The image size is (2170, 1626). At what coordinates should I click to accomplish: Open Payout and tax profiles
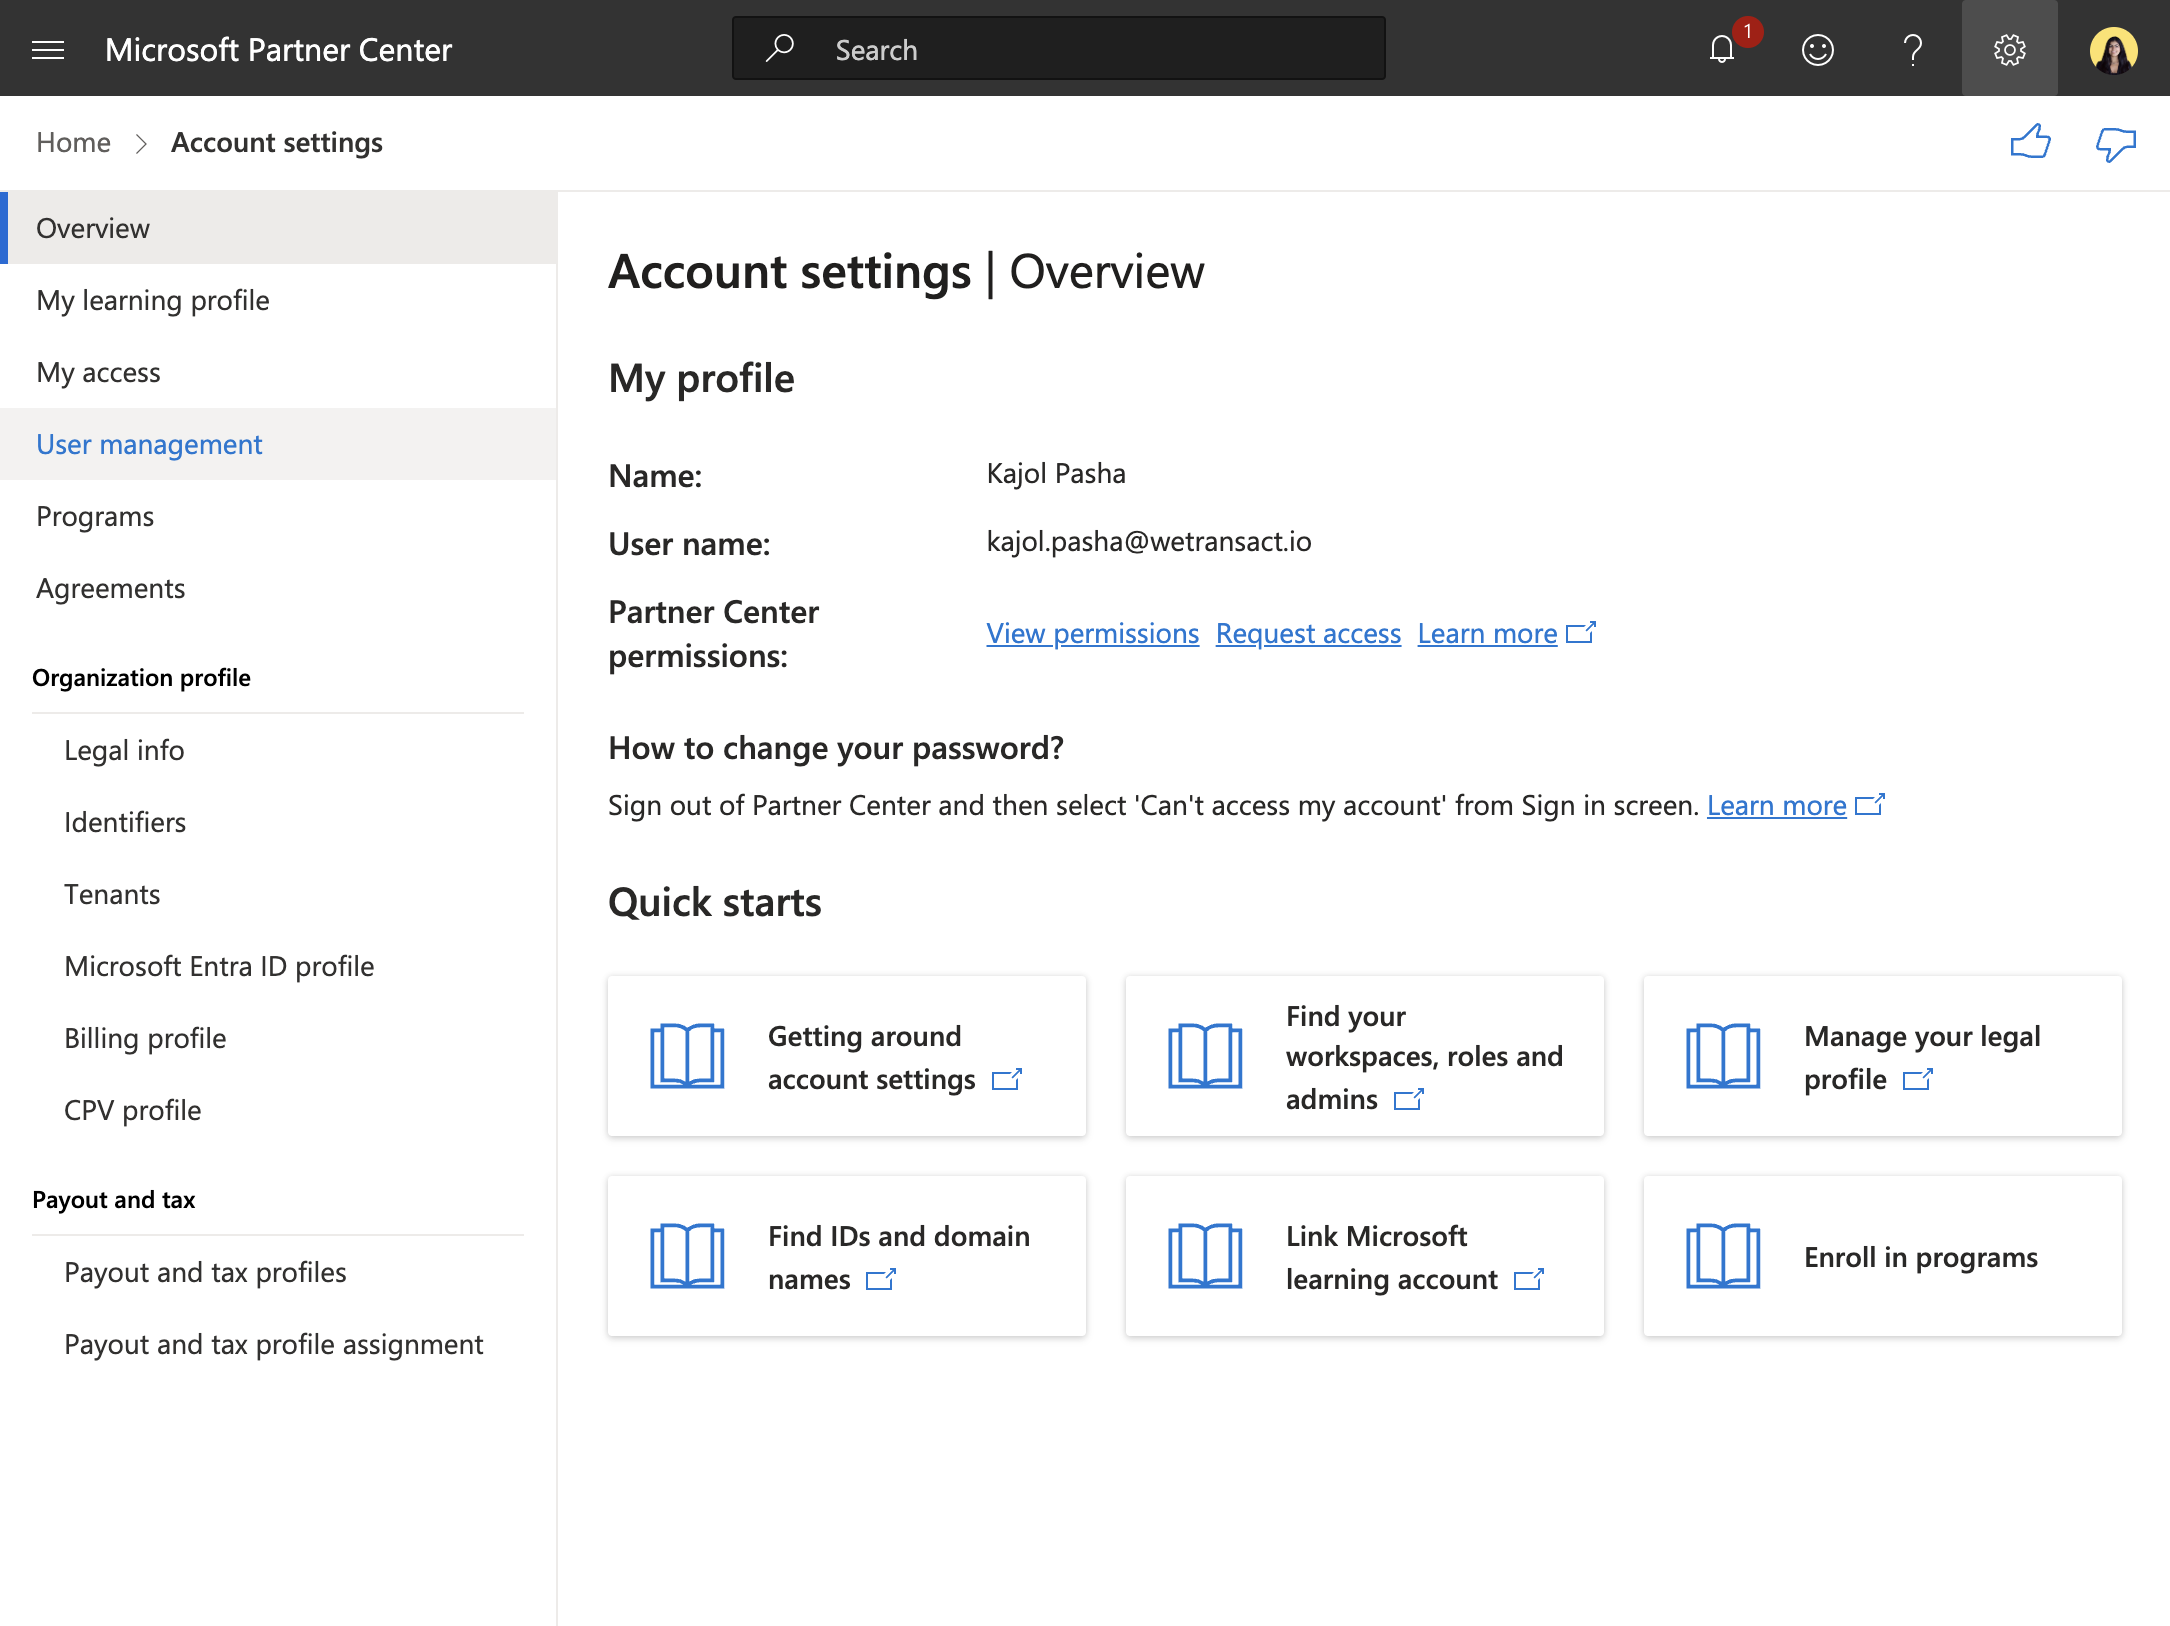[278, 1272]
